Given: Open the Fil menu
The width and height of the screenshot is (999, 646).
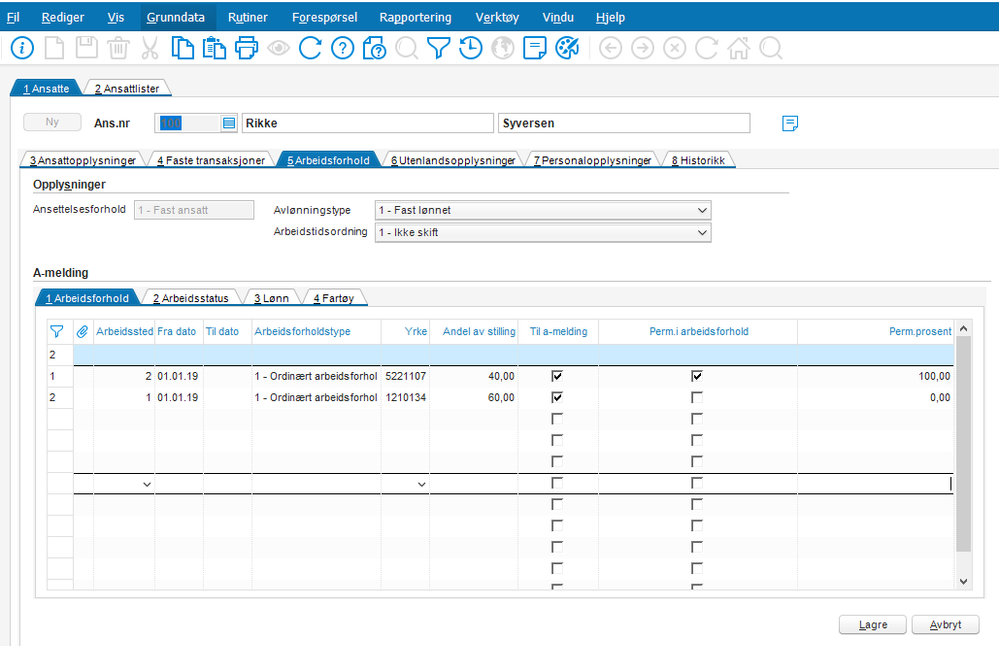Looking at the screenshot, I should [x=13, y=17].
